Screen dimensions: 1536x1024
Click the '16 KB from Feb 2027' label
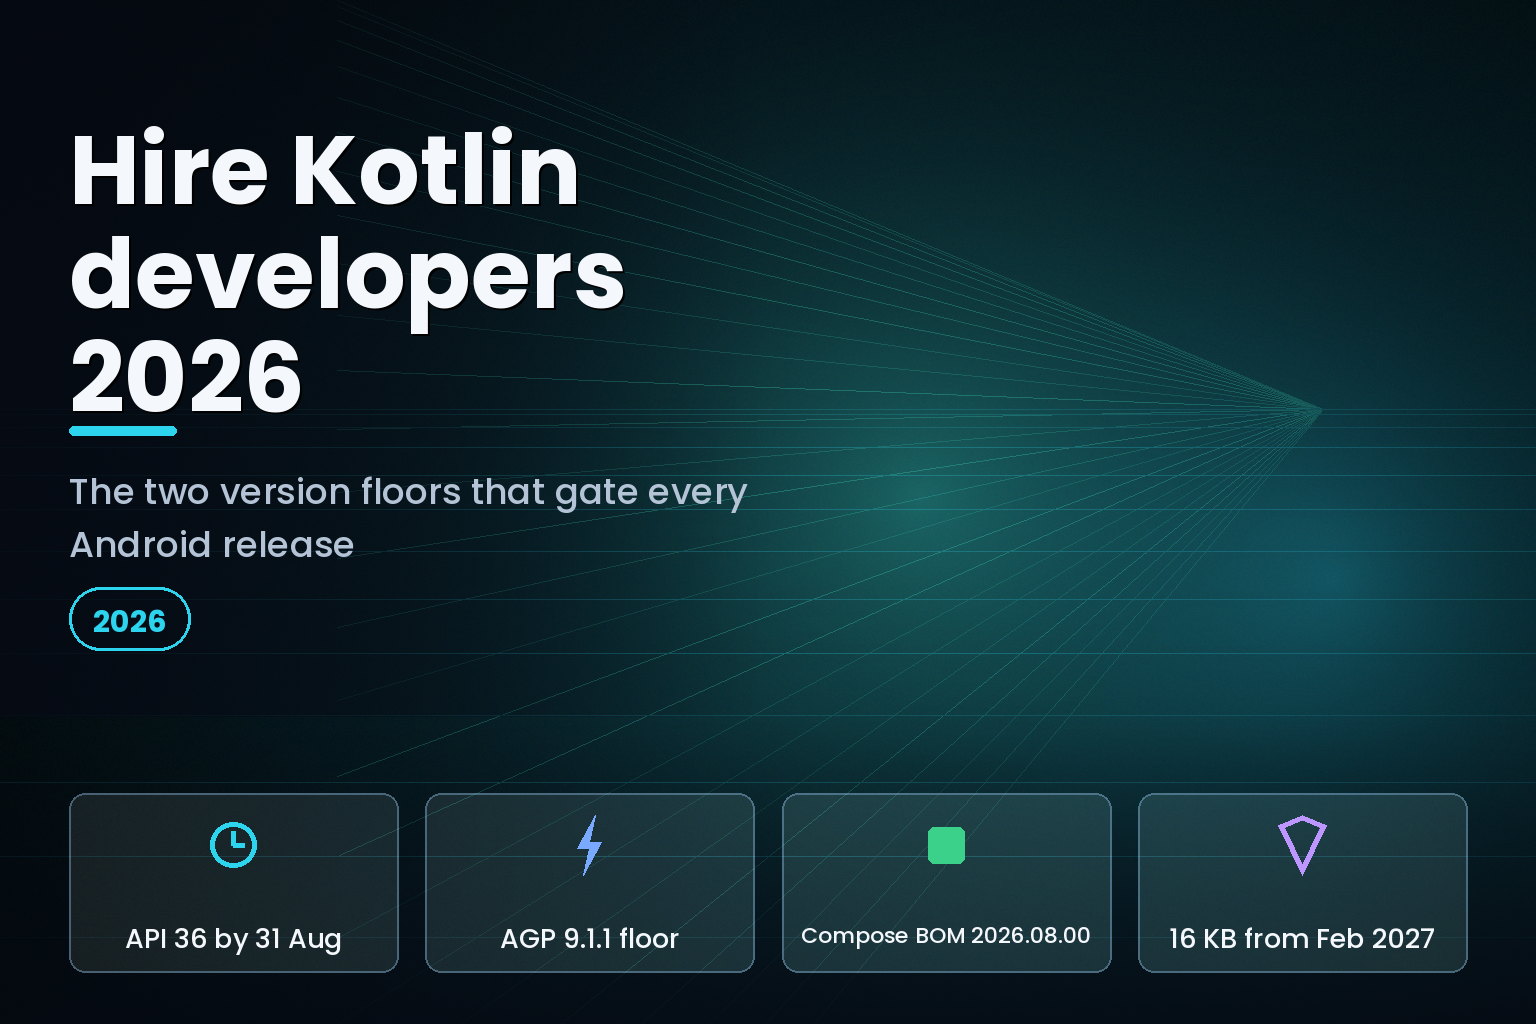click(1302, 938)
